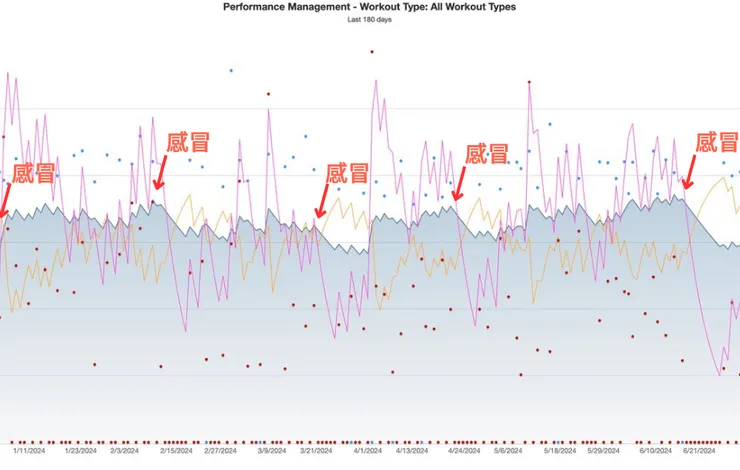Select the 4/24/2024 date label
Screen dimensions: 740x470
click(464, 451)
